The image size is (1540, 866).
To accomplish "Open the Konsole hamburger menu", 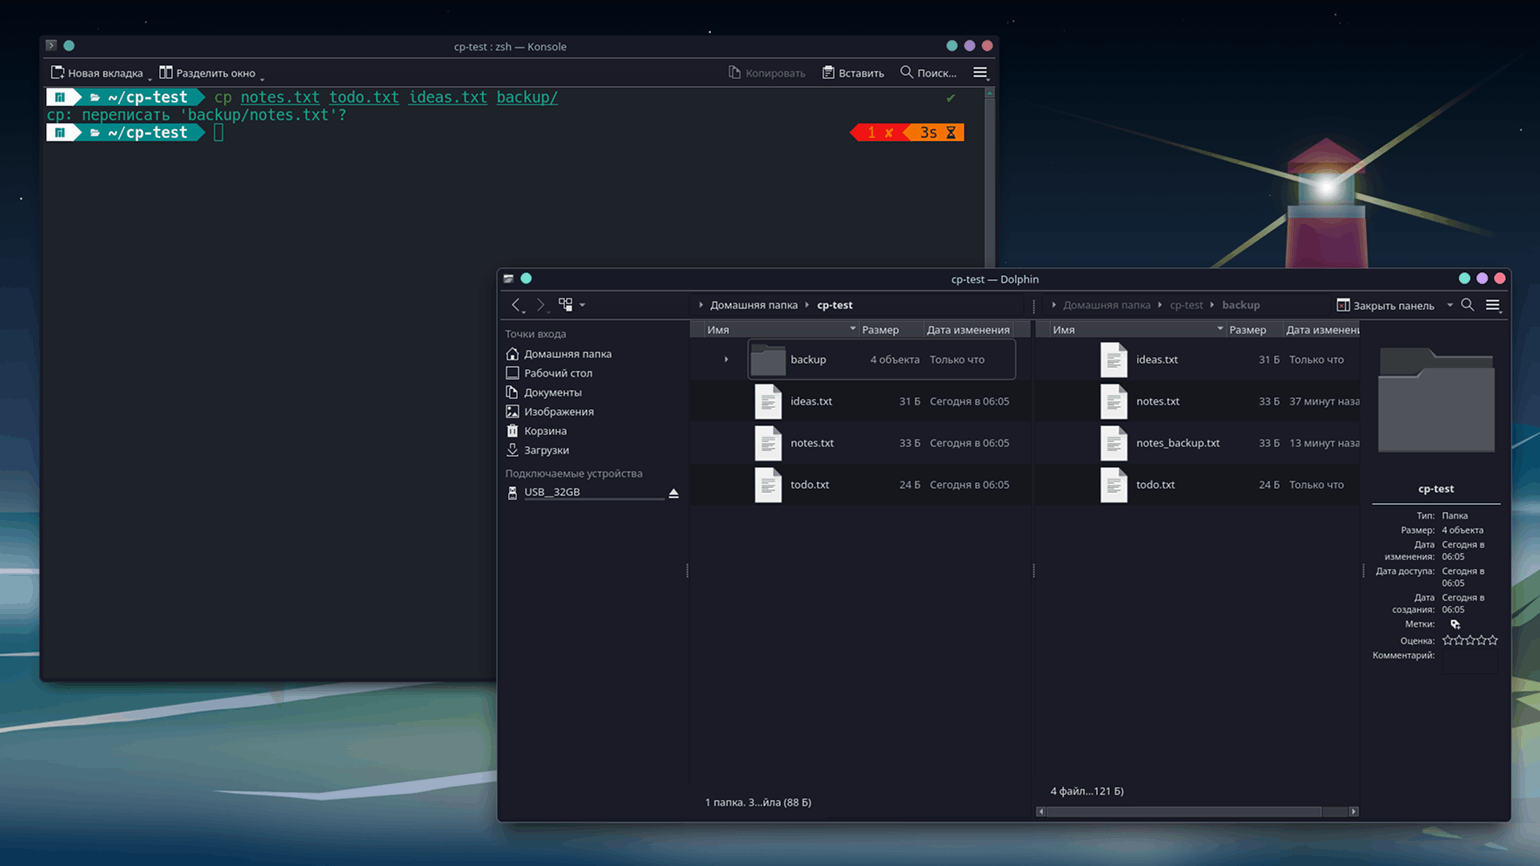I will (x=980, y=73).
